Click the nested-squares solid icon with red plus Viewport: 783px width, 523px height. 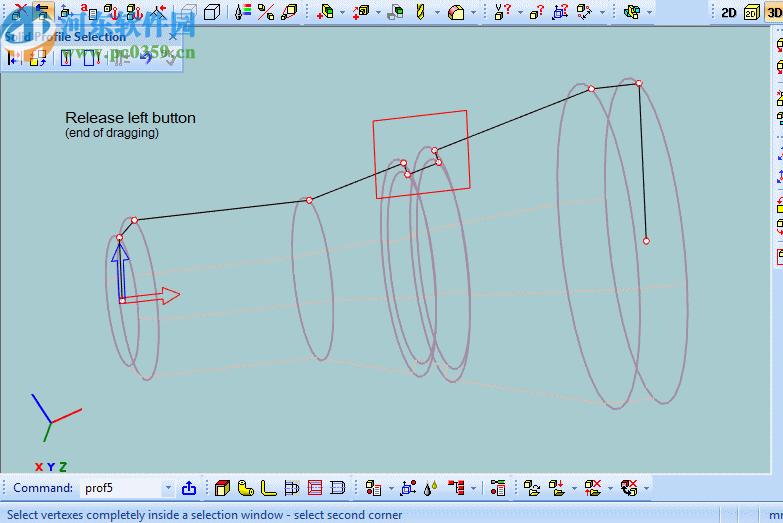(361, 11)
